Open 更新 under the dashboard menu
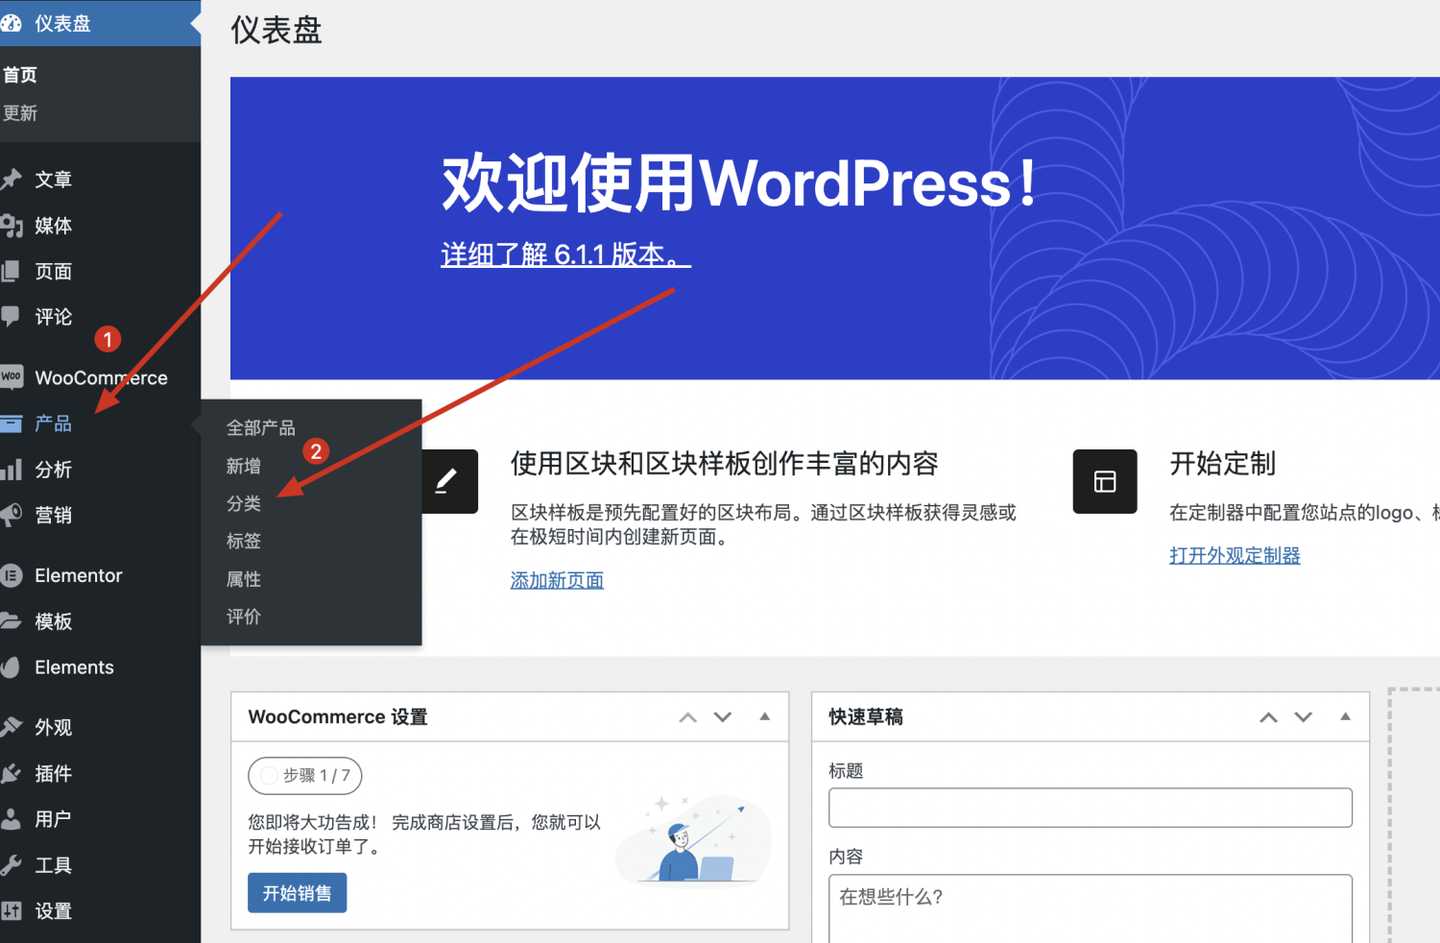Viewport: 1440px width, 943px height. 20,113
